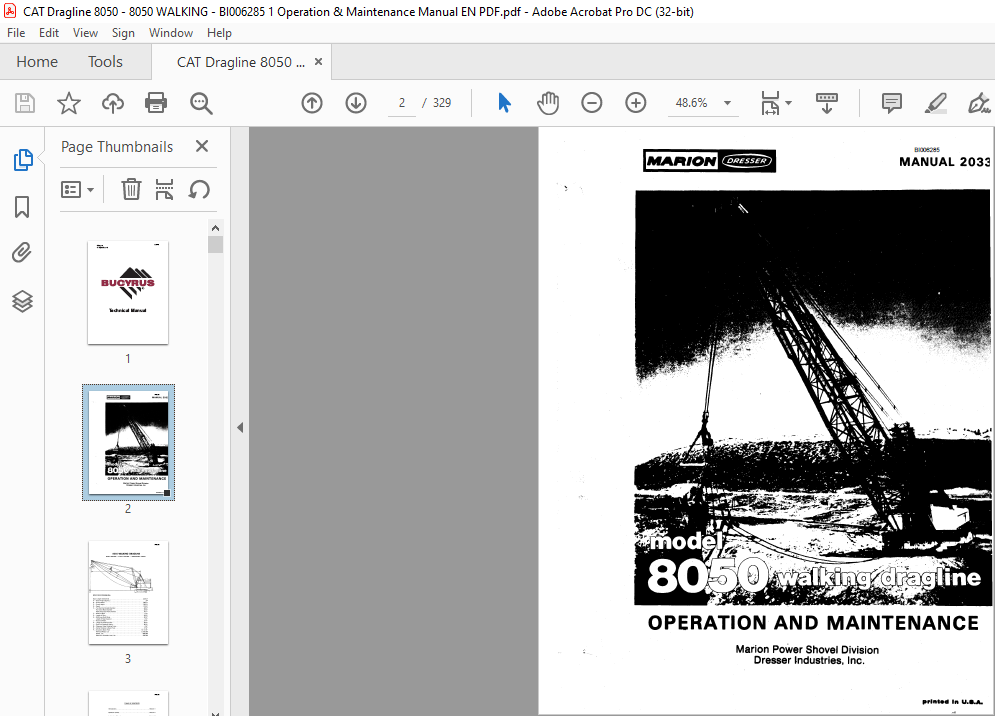Collapse the navigation pane arrow

click(x=240, y=428)
